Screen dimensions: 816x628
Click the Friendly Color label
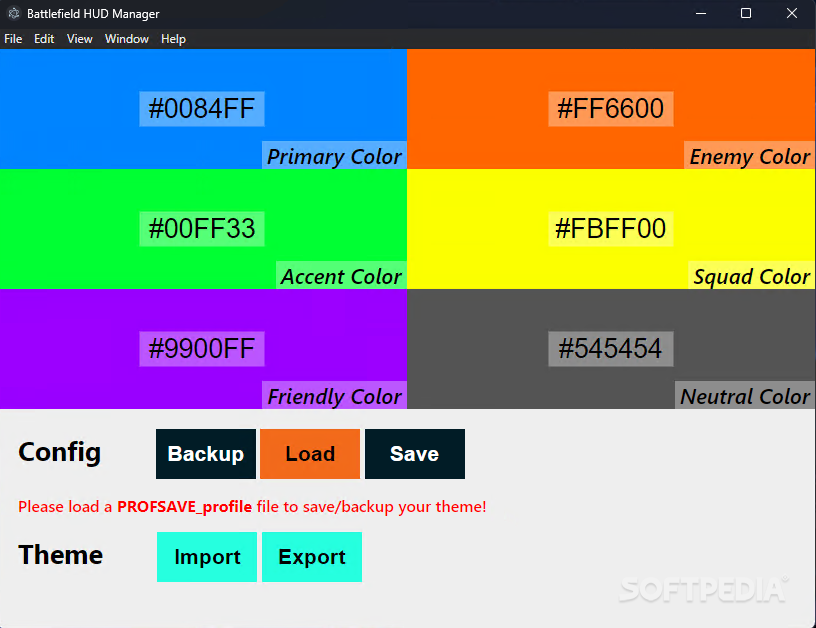pyautogui.click(x=334, y=395)
